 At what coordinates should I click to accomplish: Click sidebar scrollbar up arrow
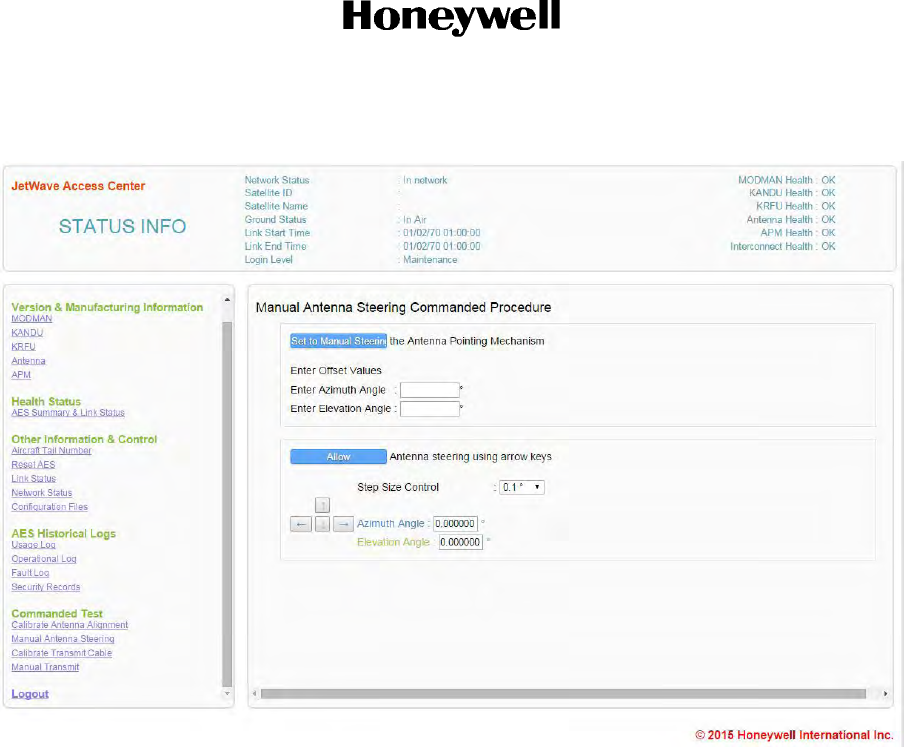click(x=227, y=300)
